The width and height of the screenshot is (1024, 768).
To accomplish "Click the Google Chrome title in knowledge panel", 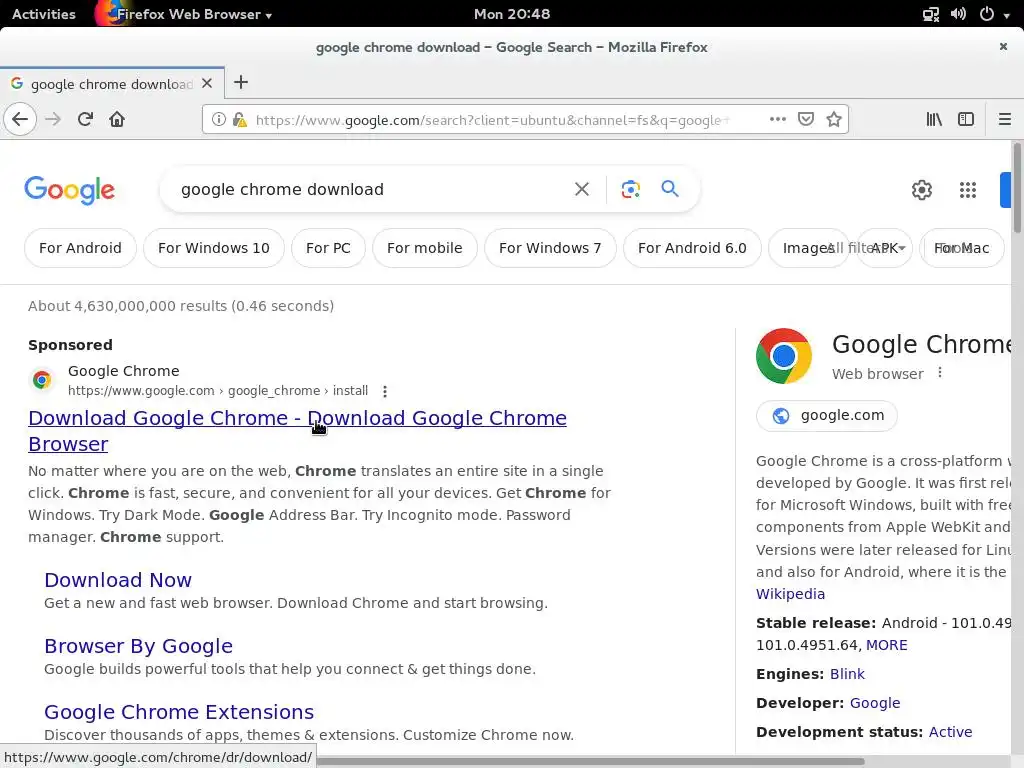I will (921, 344).
